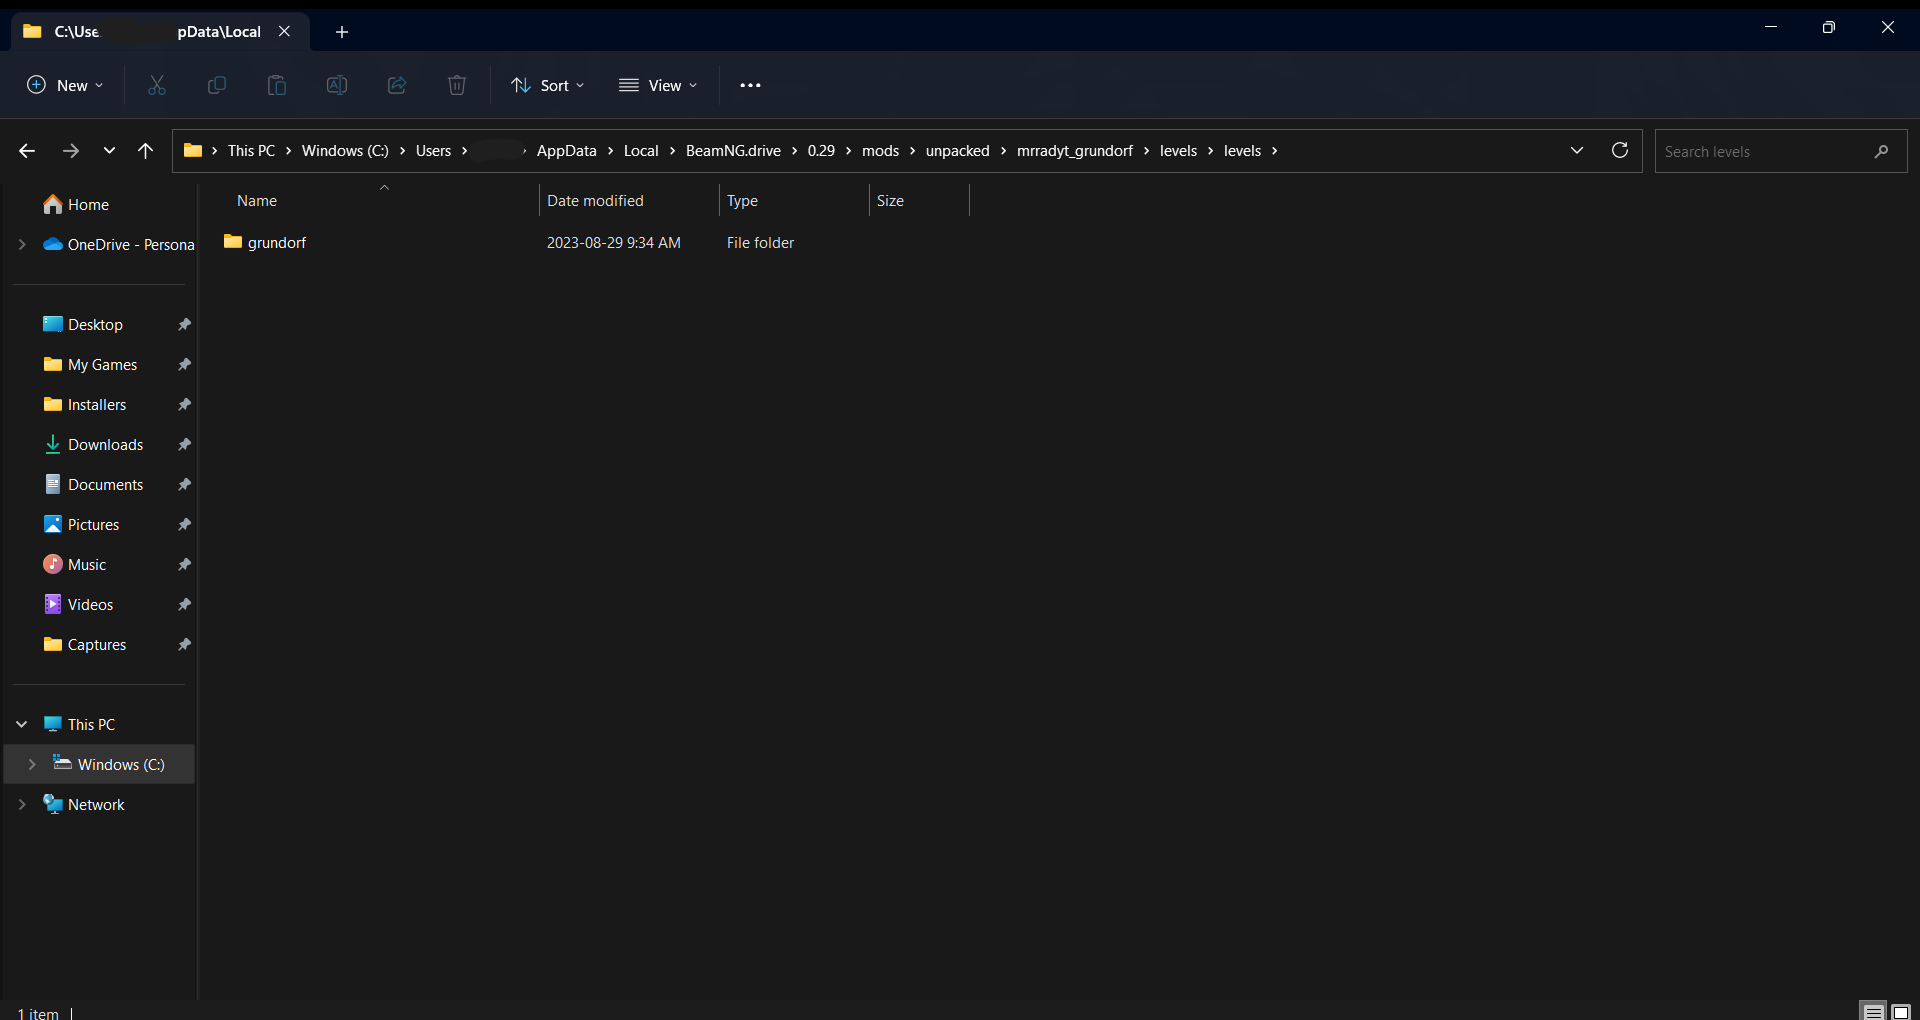Viewport: 1920px width, 1020px height.
Task: Navigate to BeamNG.drive breadcrumb
Action: pos(733,151)
